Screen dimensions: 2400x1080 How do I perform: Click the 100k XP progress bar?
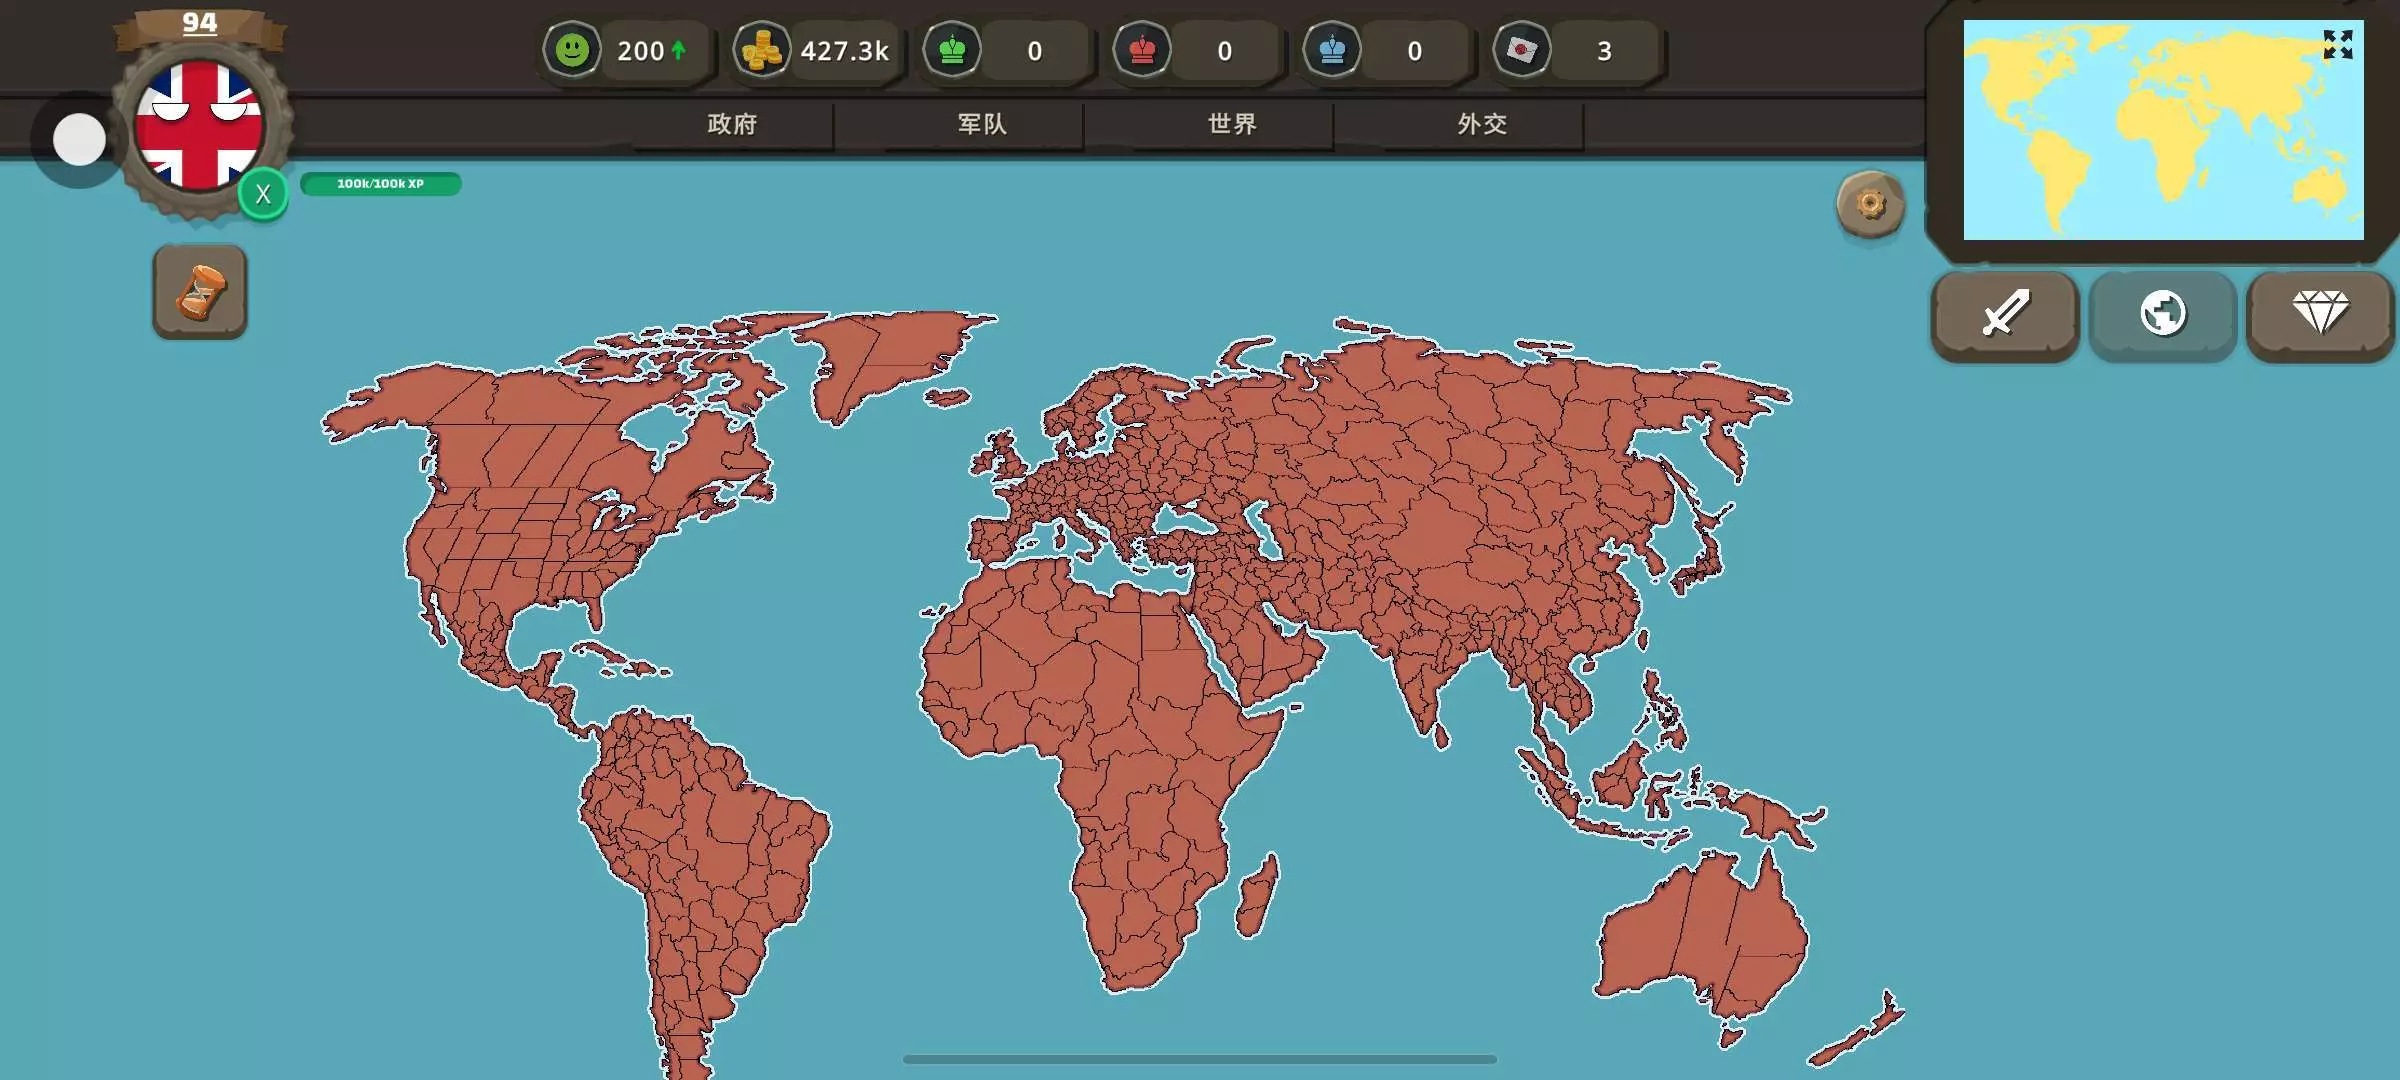(380, 184)
